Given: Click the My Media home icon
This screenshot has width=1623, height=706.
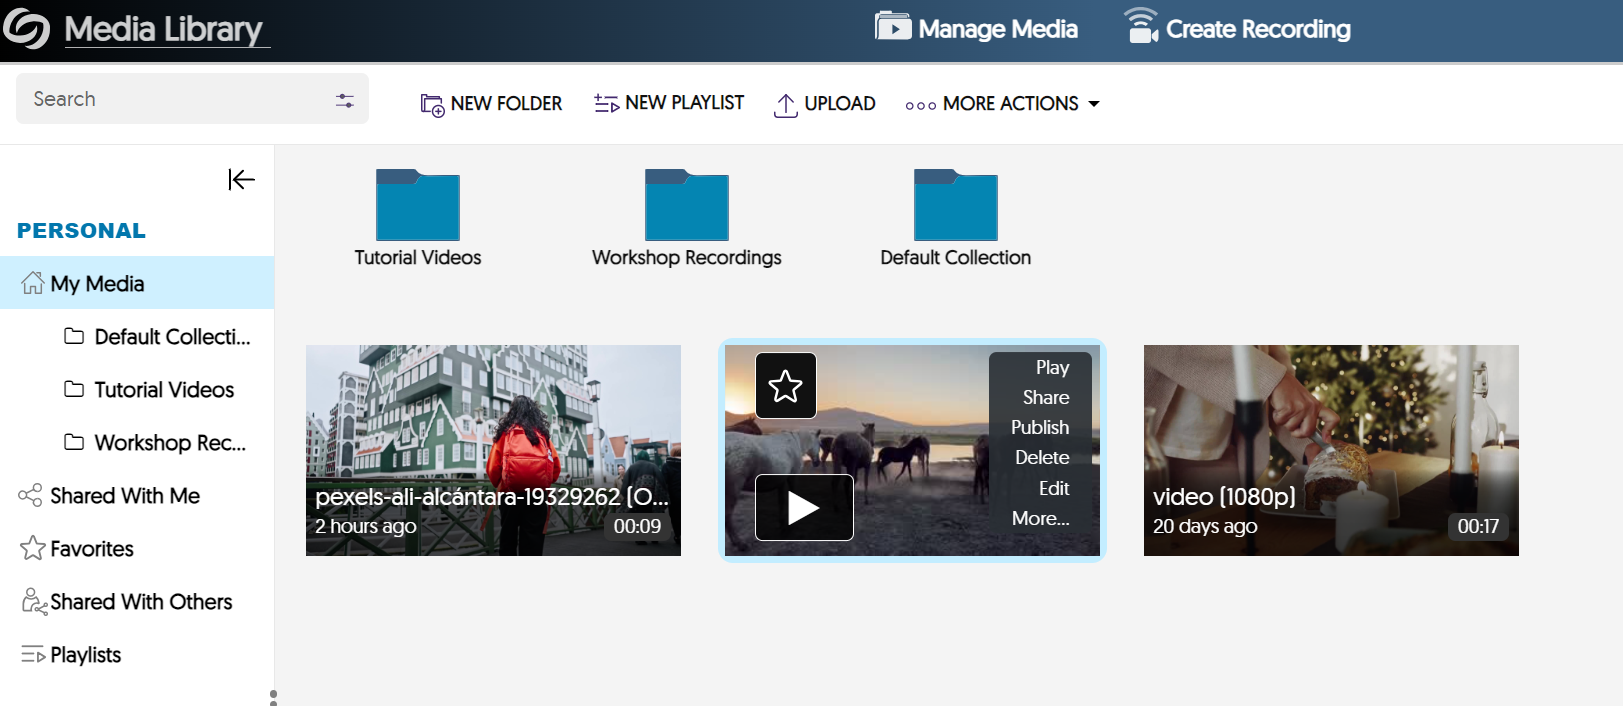Looking at the screenshot, I should [33, 283].
